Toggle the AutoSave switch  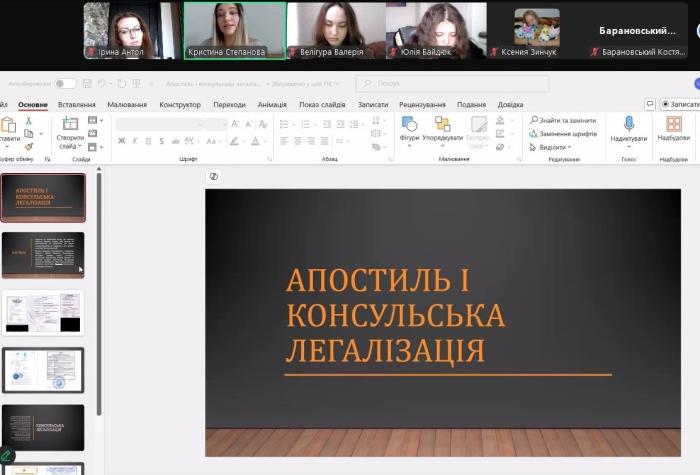coord(65,84)
